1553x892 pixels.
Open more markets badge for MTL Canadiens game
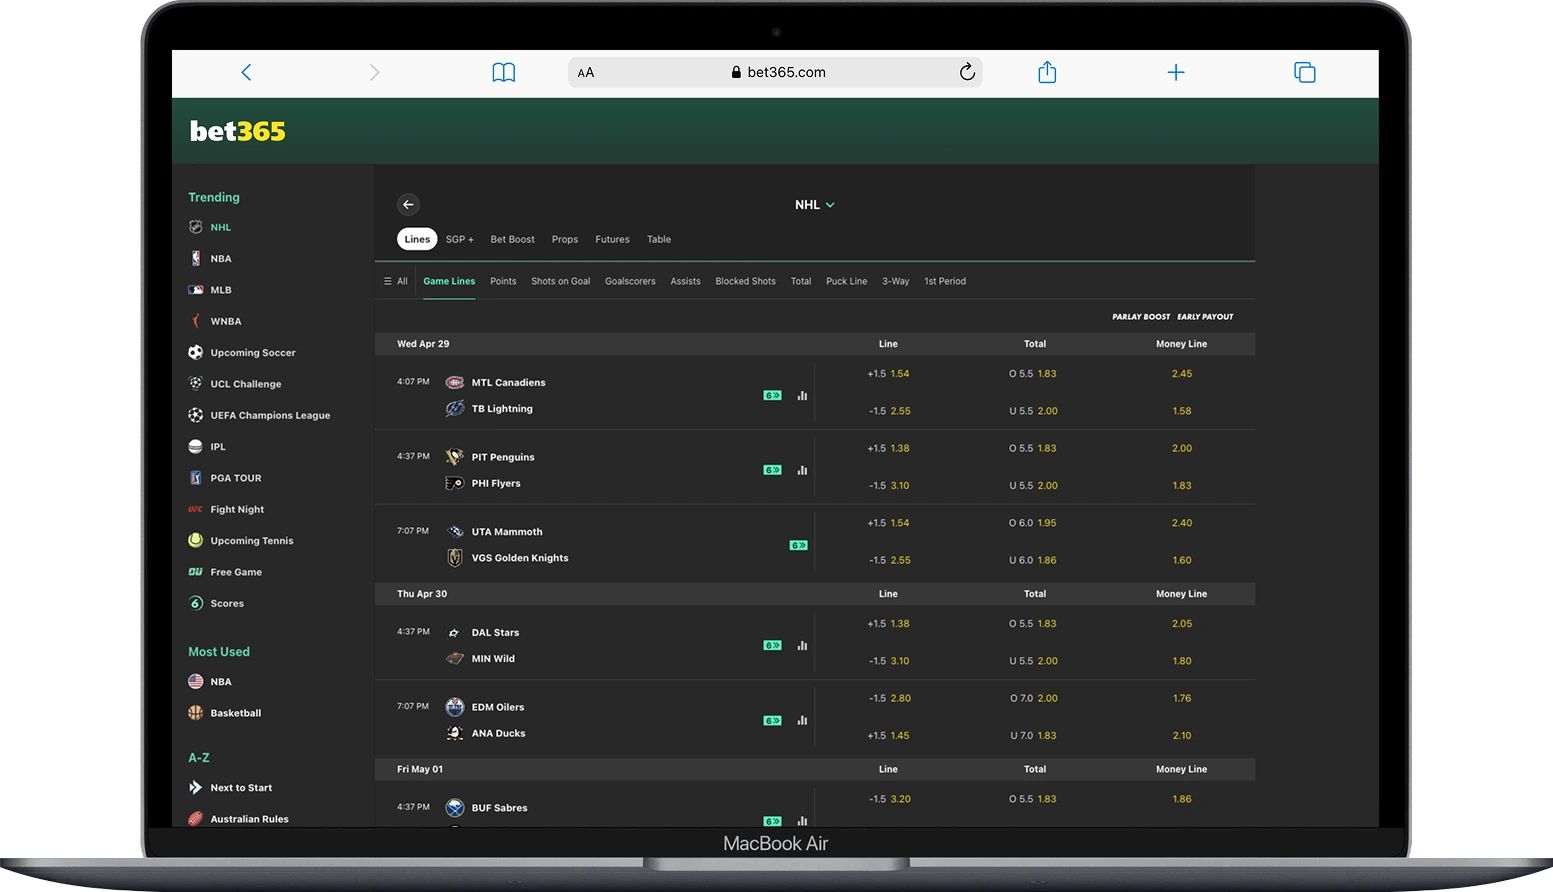click(x=772, y=396)
